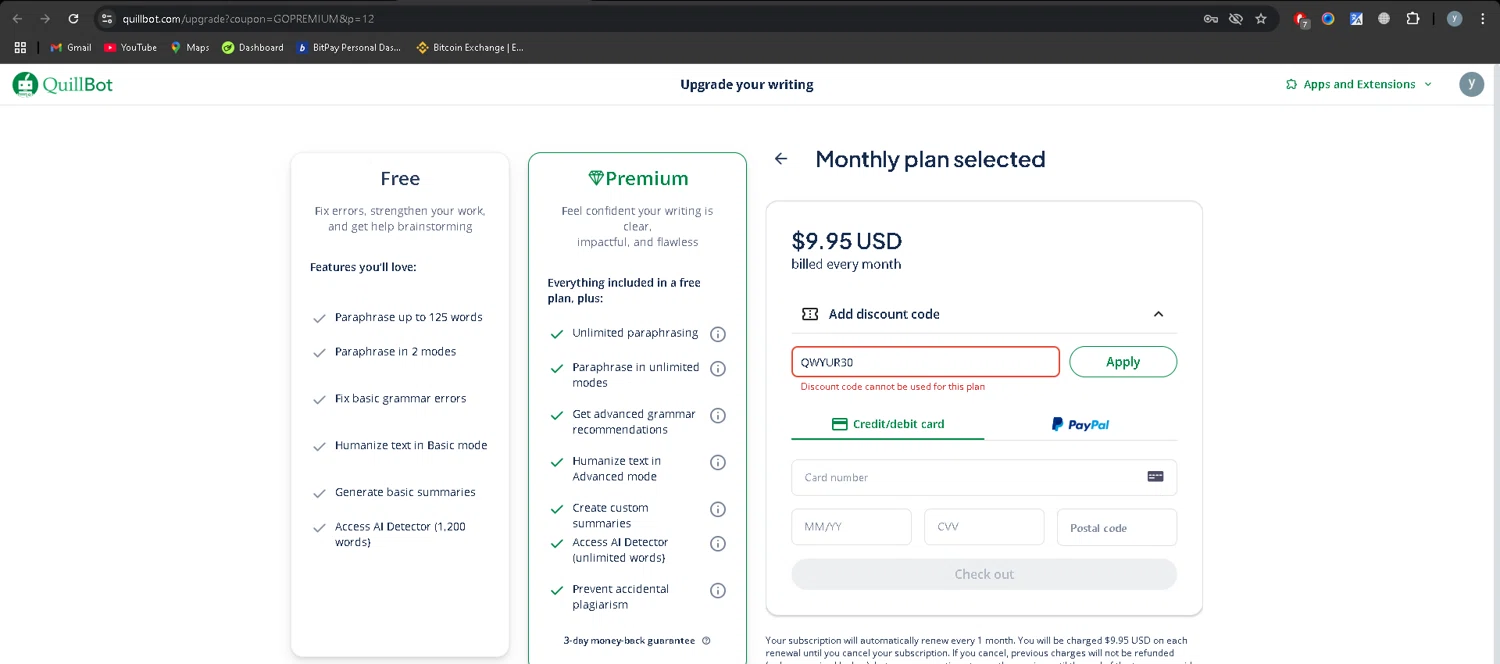1500x664 pixels.
Task: Click the crossed-eye icon in address bar
Action: 1236,18
